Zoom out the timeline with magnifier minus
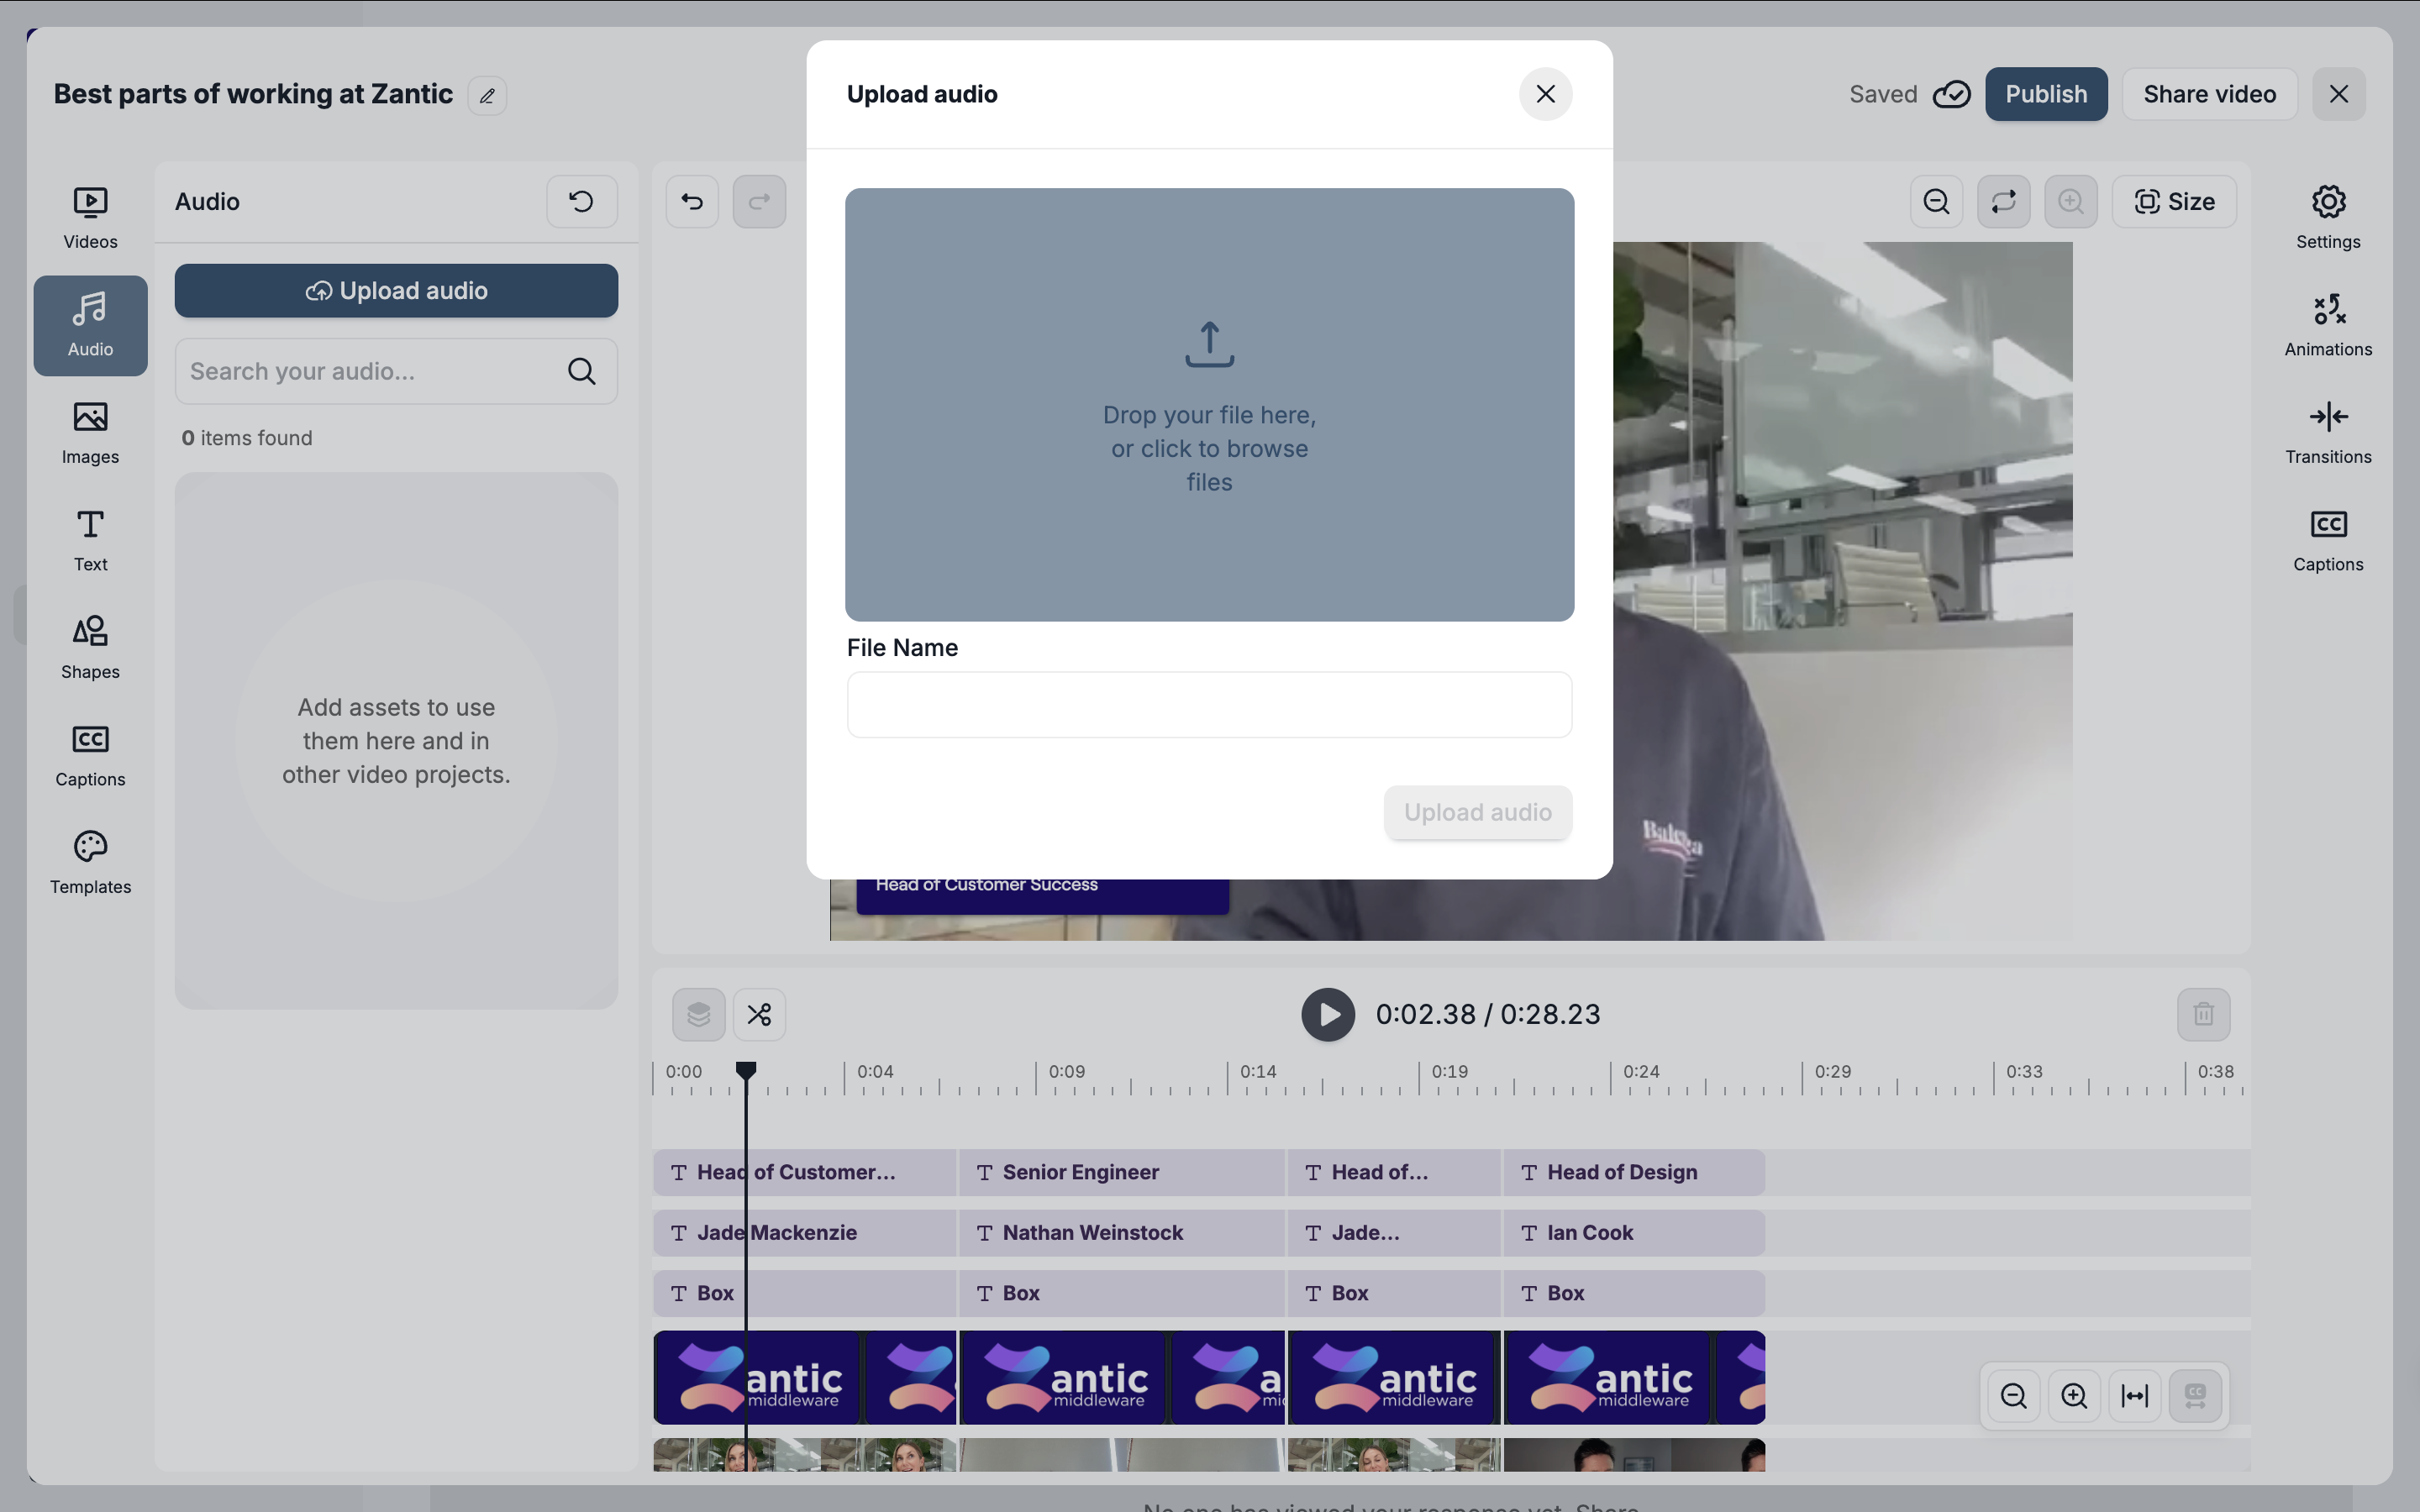The width and height of the screenshot is (2420, 1512). [x=2013, y=1396]
